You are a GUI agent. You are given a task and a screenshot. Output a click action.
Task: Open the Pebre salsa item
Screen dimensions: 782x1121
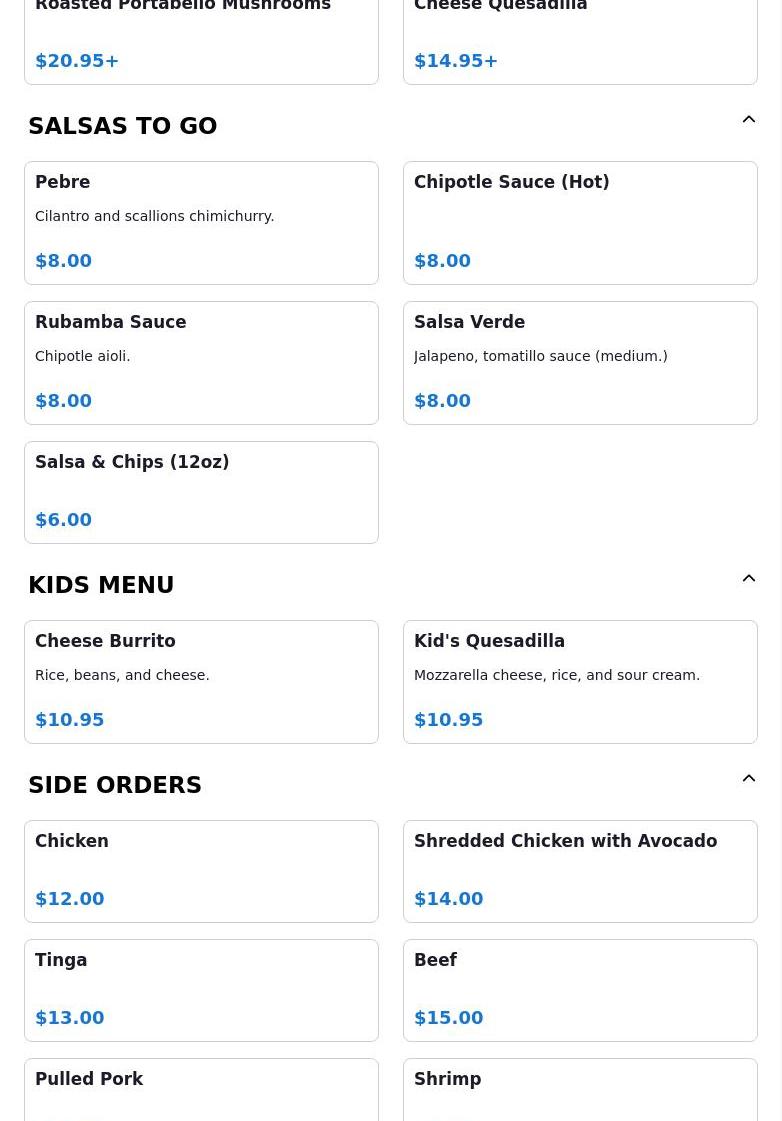(201, 222)
